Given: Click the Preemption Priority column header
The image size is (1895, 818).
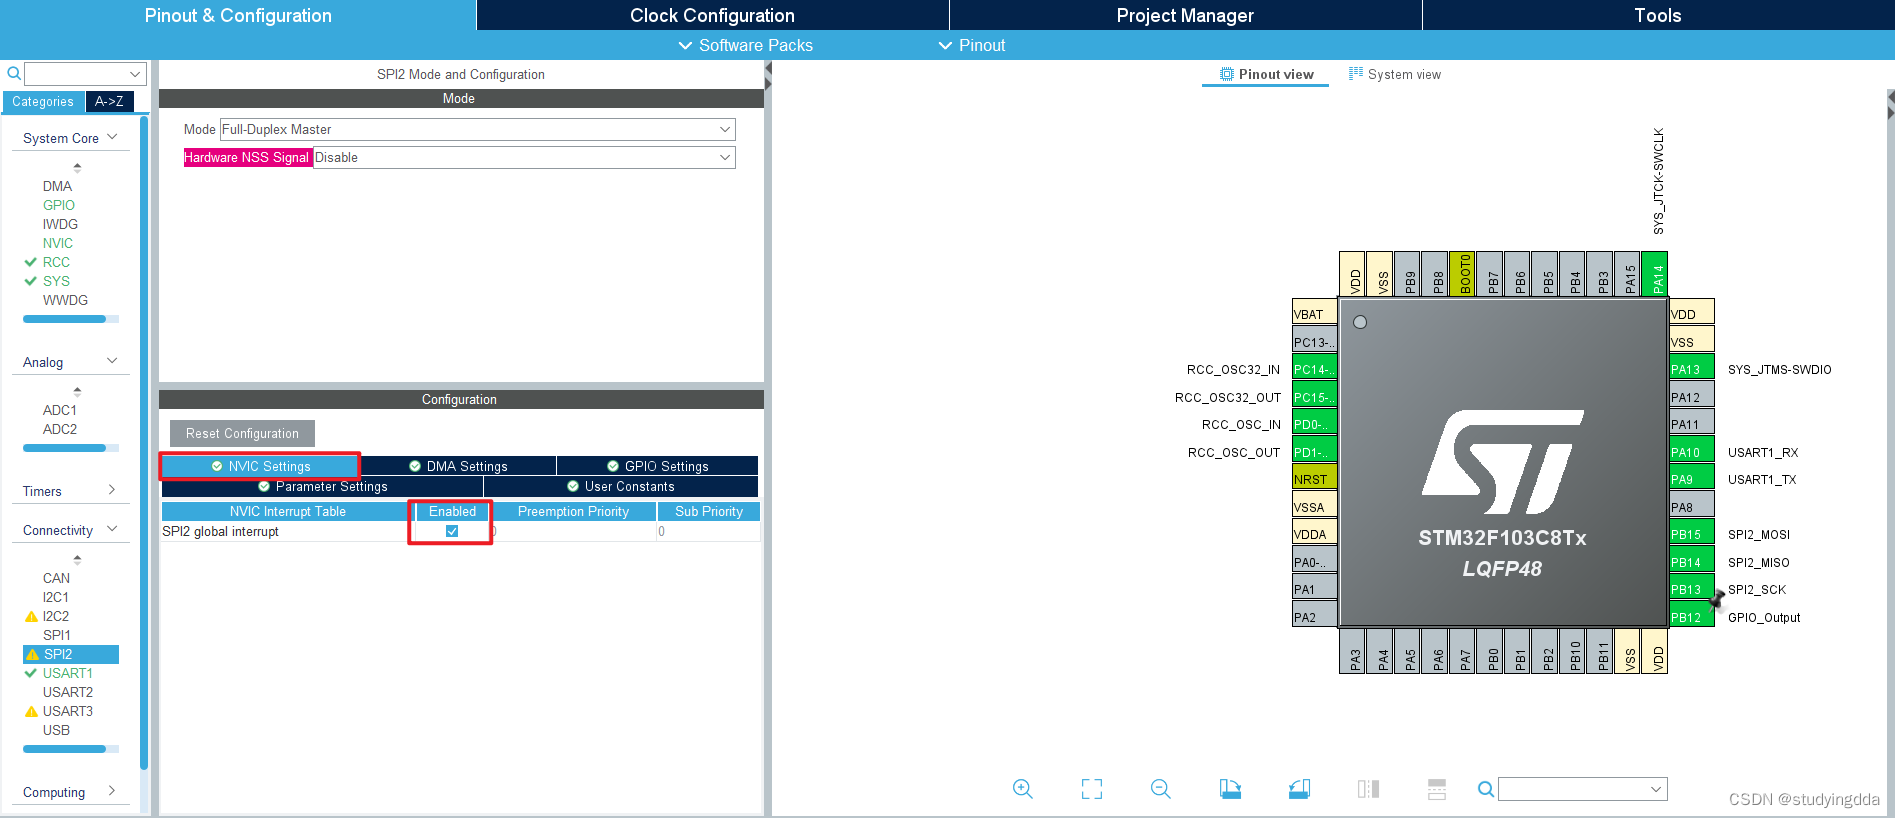Looking at the screenshot, I should pyautogui.click(x=574, y=511).
